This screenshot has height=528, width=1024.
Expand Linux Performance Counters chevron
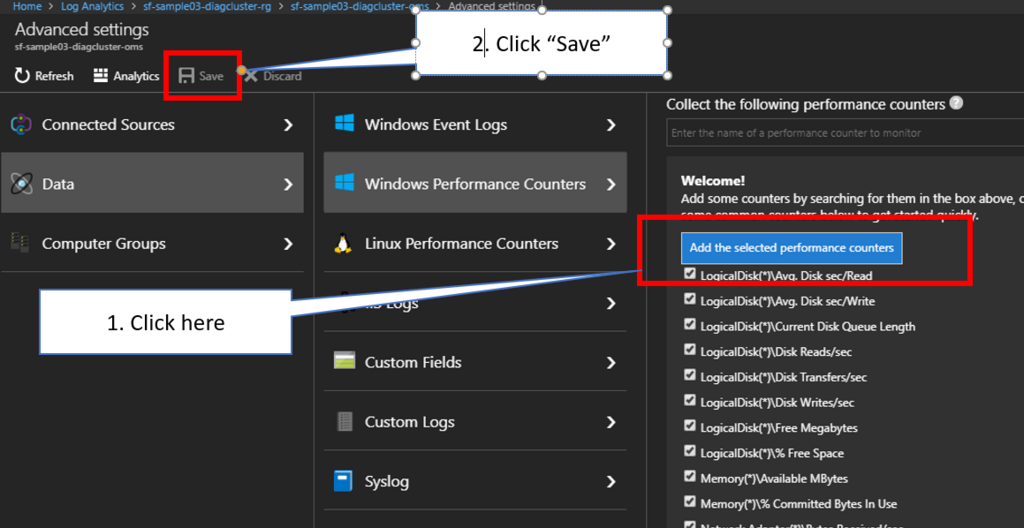(x=611, y=244)
